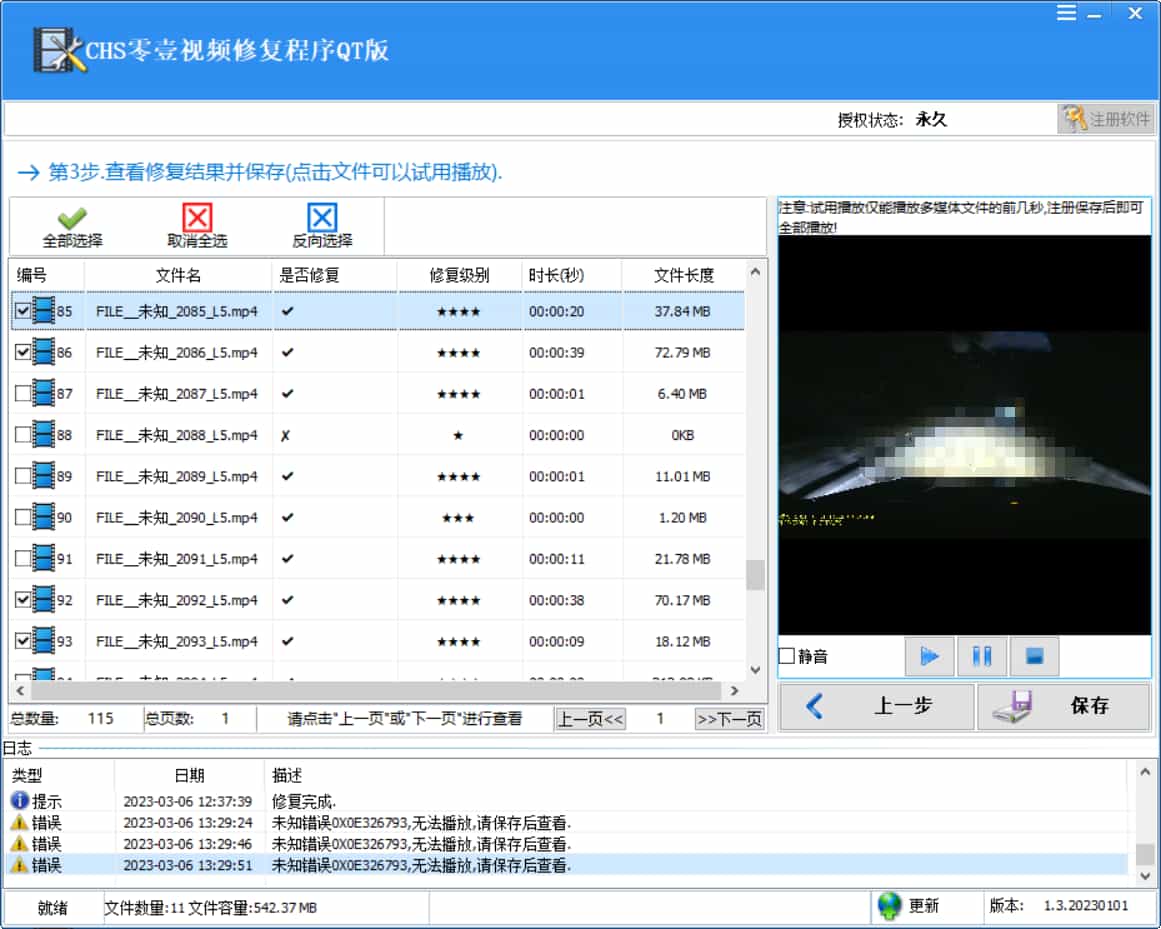This screenshot has width=1161, height=929.
Task: Click the film icon of file 89
Action: pos(44,476)
